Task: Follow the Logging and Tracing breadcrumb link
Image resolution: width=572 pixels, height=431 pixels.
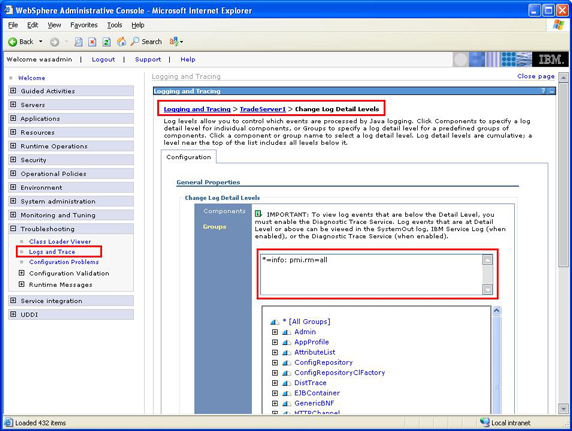Action: (x=197, y=109)
